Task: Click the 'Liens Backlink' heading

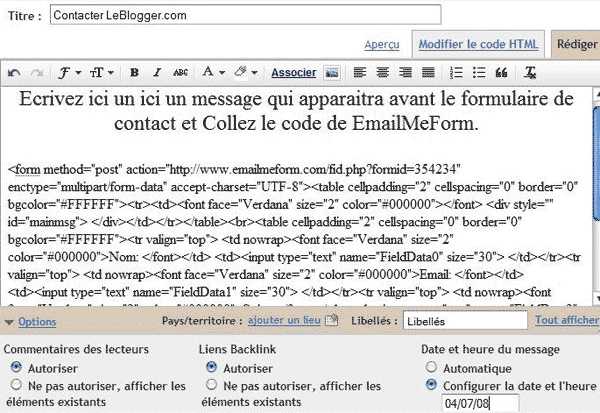Action: (237, 349)
